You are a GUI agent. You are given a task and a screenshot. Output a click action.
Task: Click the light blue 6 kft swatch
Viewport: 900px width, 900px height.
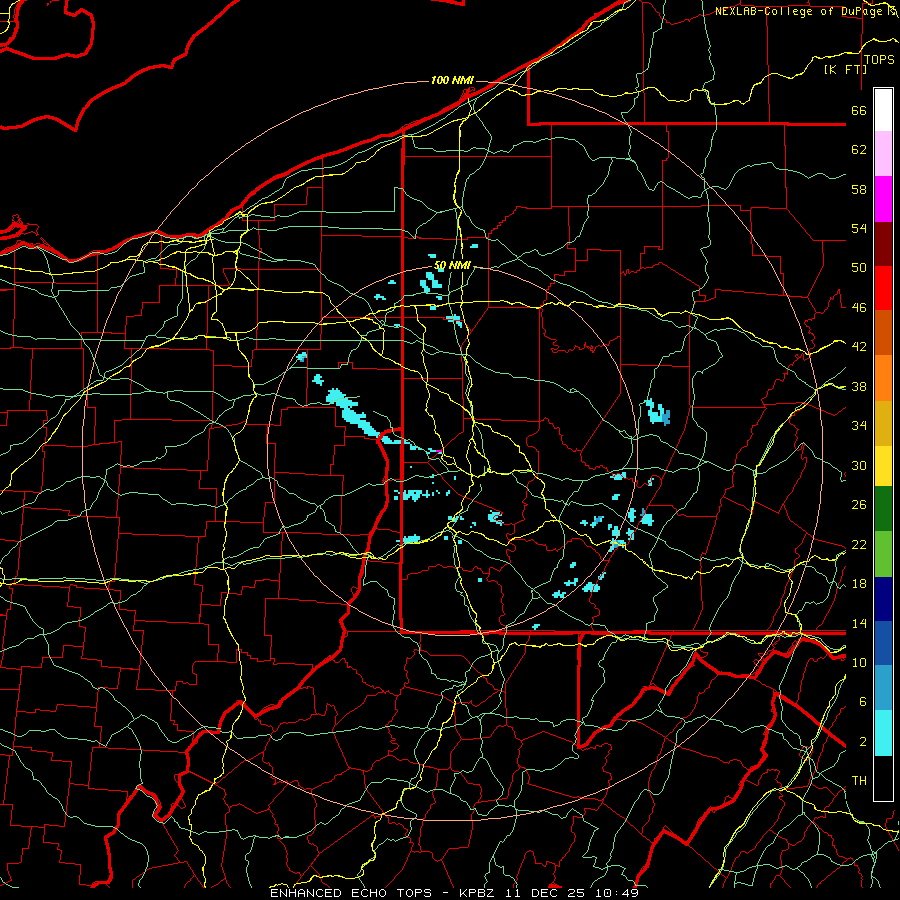883,688
